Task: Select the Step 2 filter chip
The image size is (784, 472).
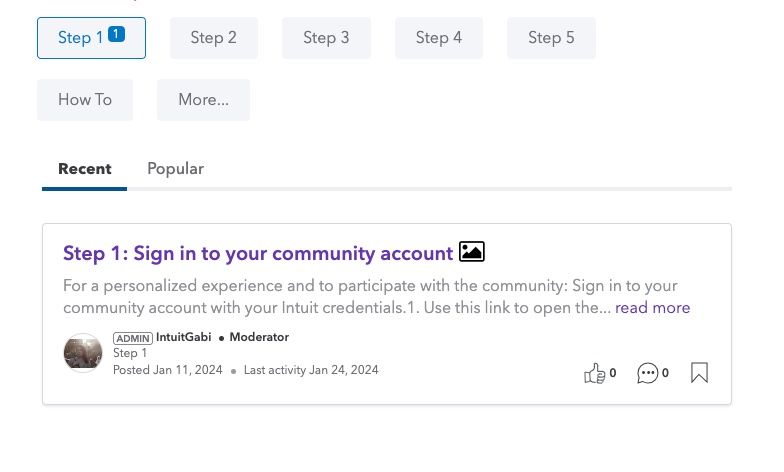Action: tap(214, 38)
